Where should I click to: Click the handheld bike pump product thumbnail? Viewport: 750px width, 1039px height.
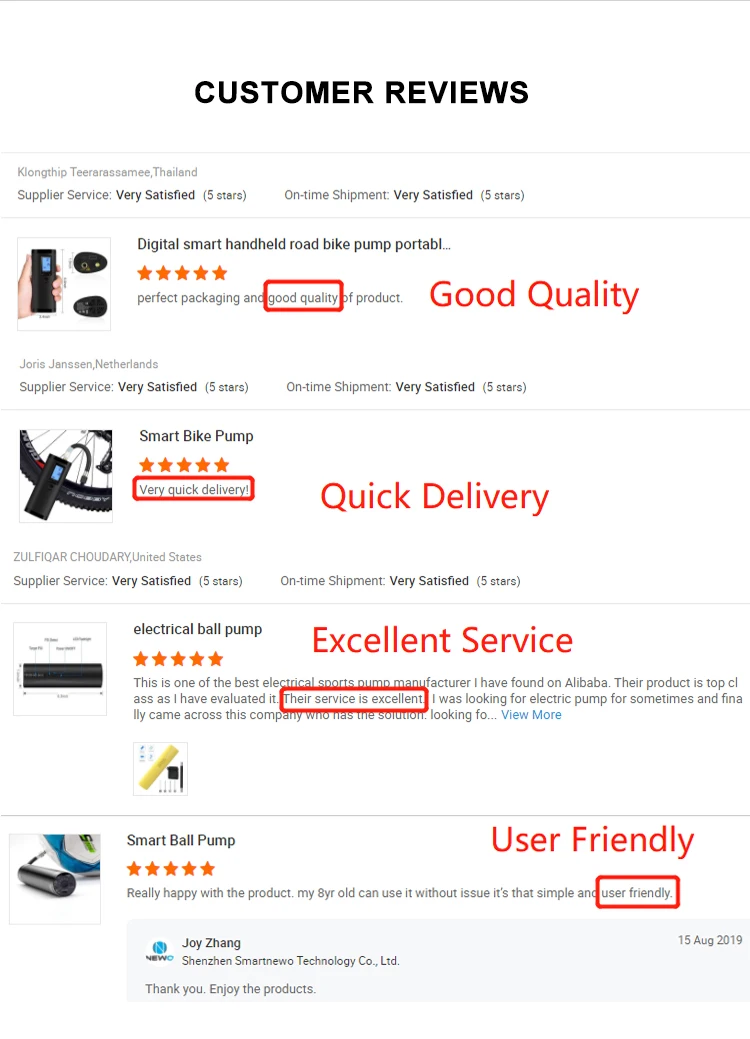tap(64, 284)
